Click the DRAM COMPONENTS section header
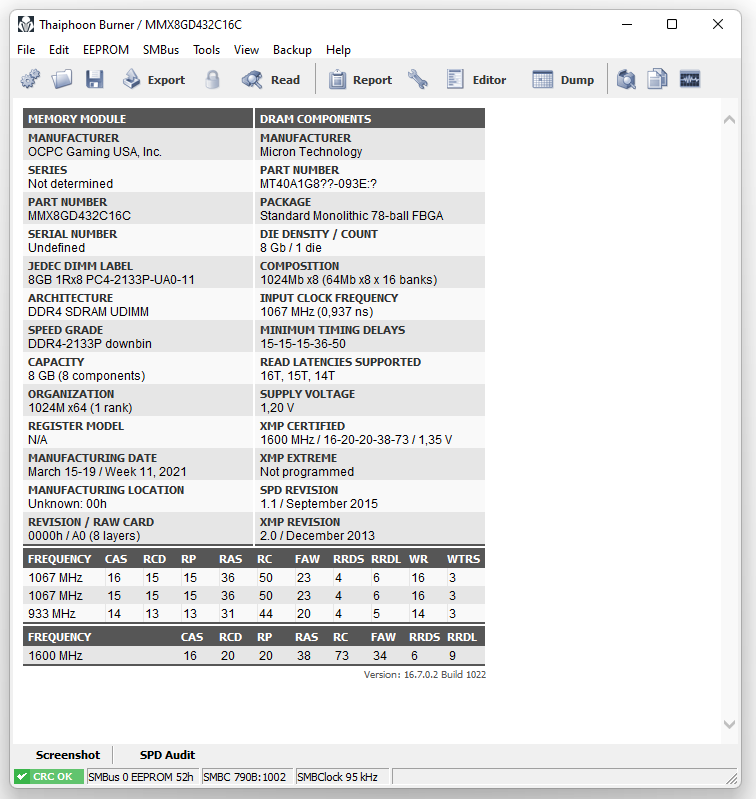 click(x=370, y=118)
